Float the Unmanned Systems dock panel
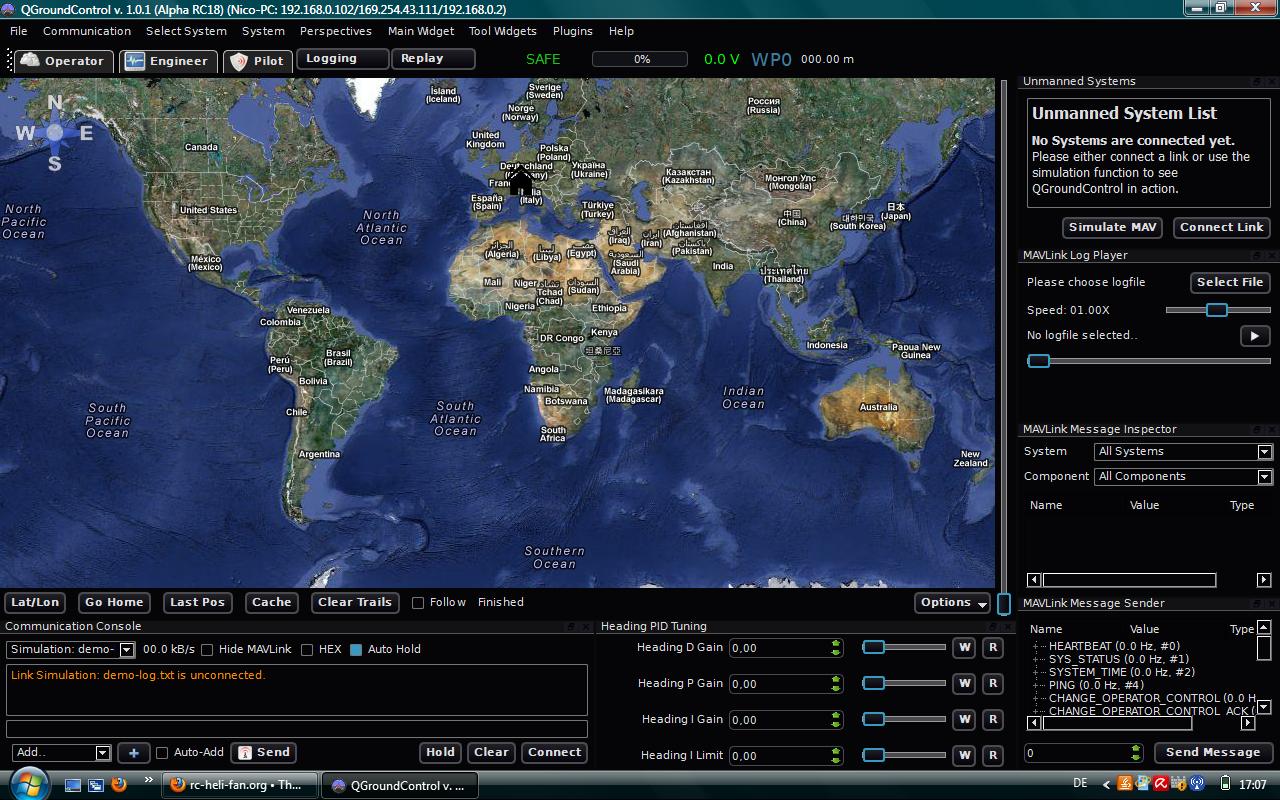Screen dimensions: 1280x800 coord(1257,82)
